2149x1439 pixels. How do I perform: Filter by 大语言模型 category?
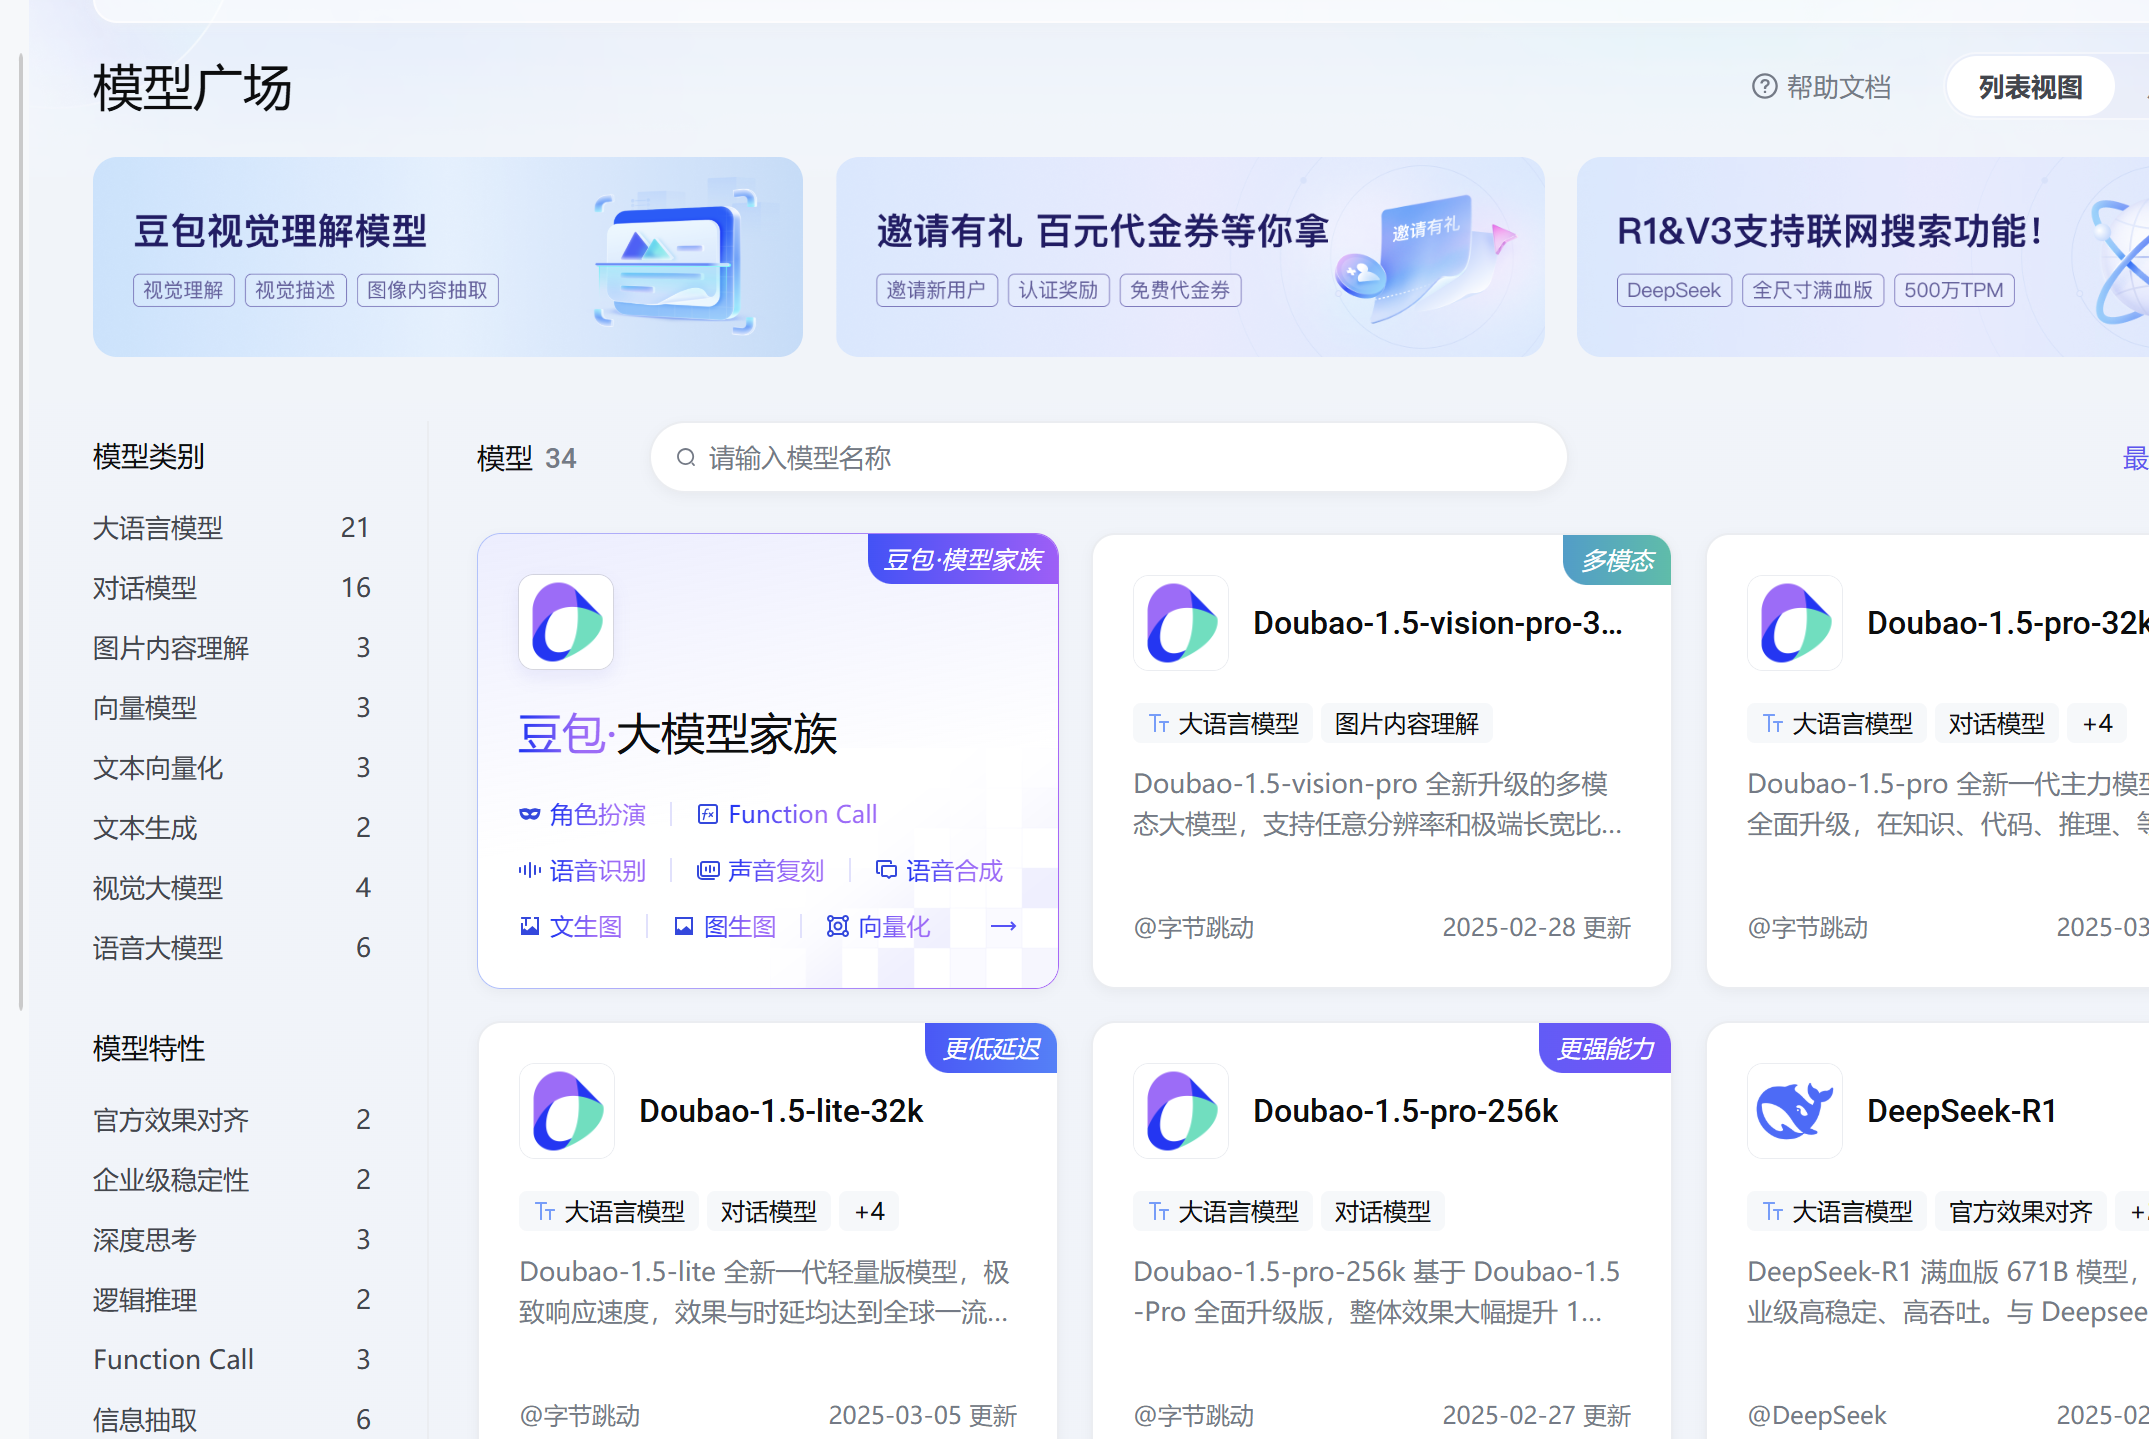coord(158,527)
